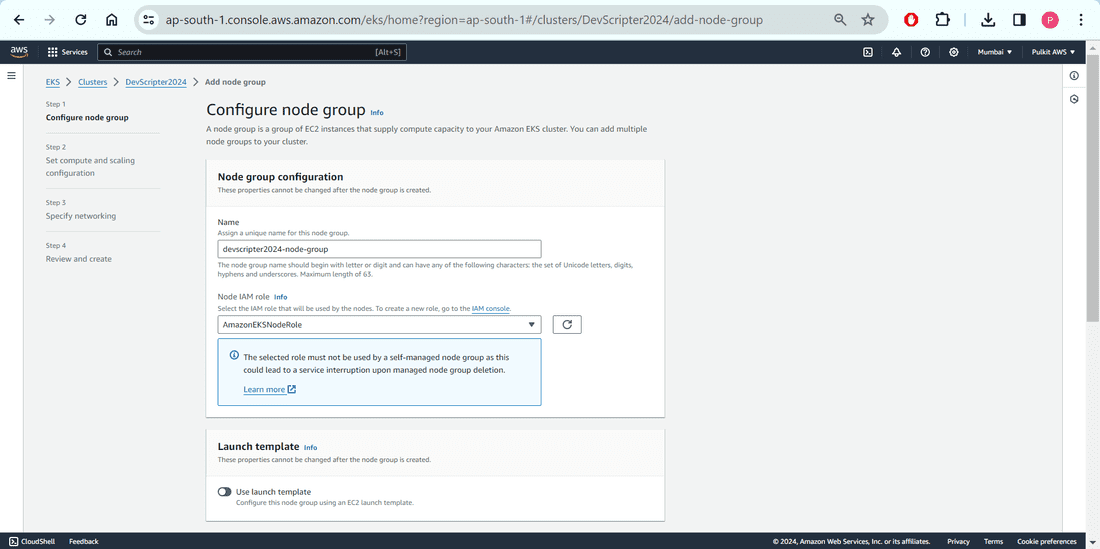The height and width of the screenshot is (549, 1100).
Task: Open the notifications bell icon
Action: (x=897, y=52)
